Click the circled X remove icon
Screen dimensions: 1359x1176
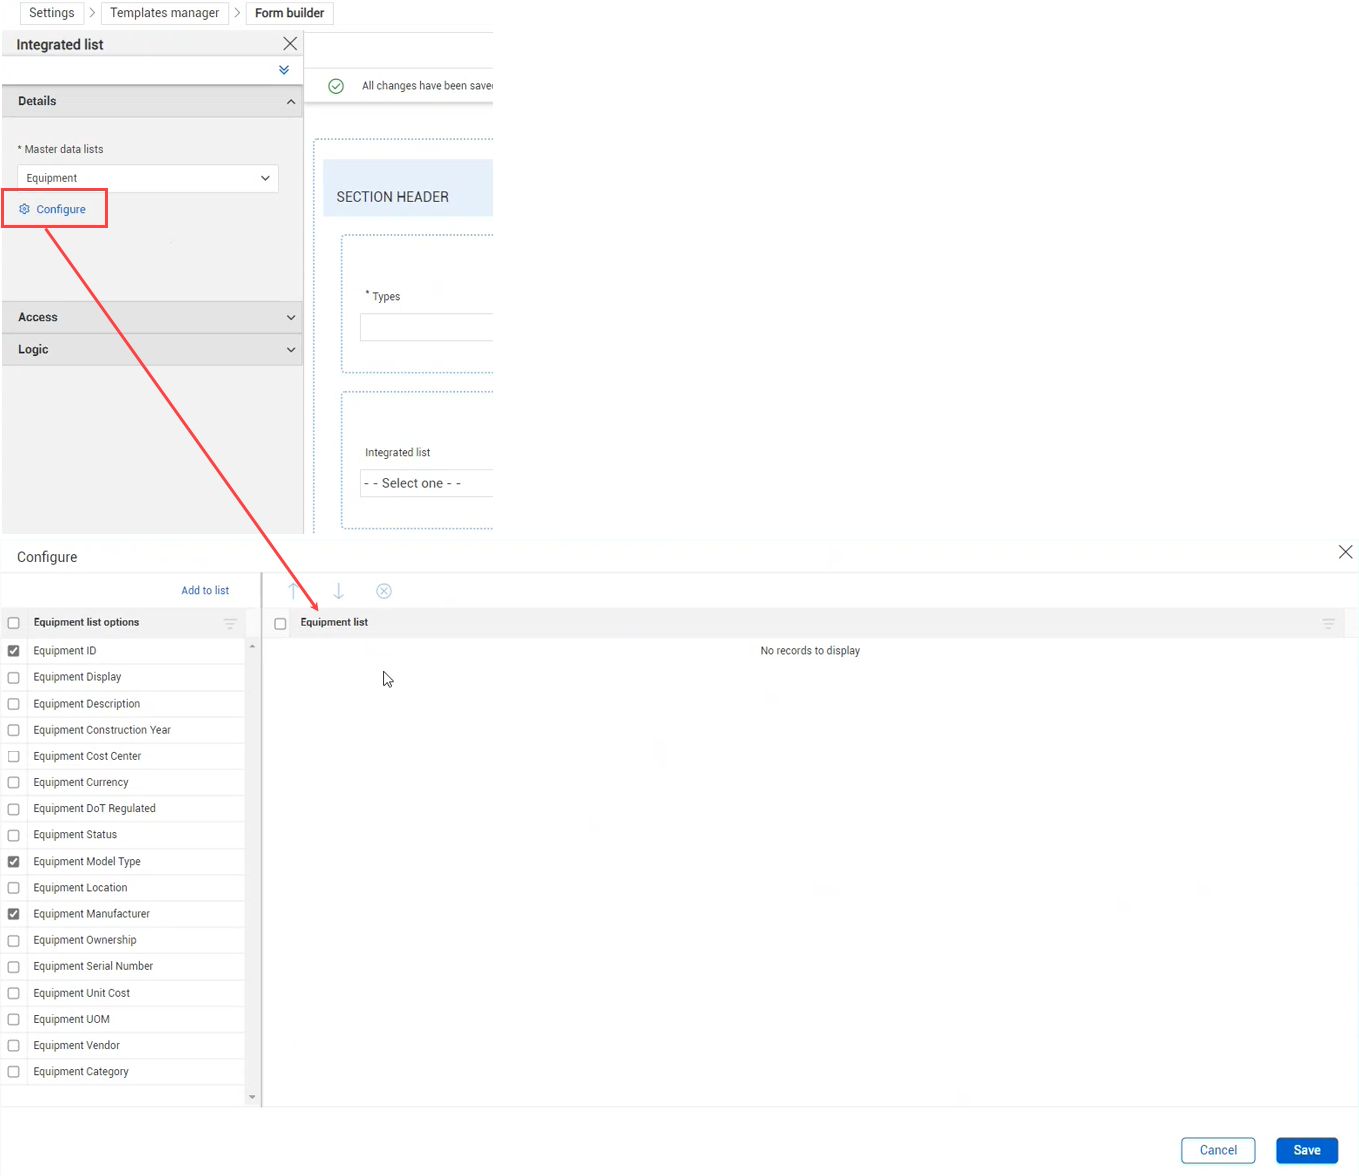click(x=384, y=591)
